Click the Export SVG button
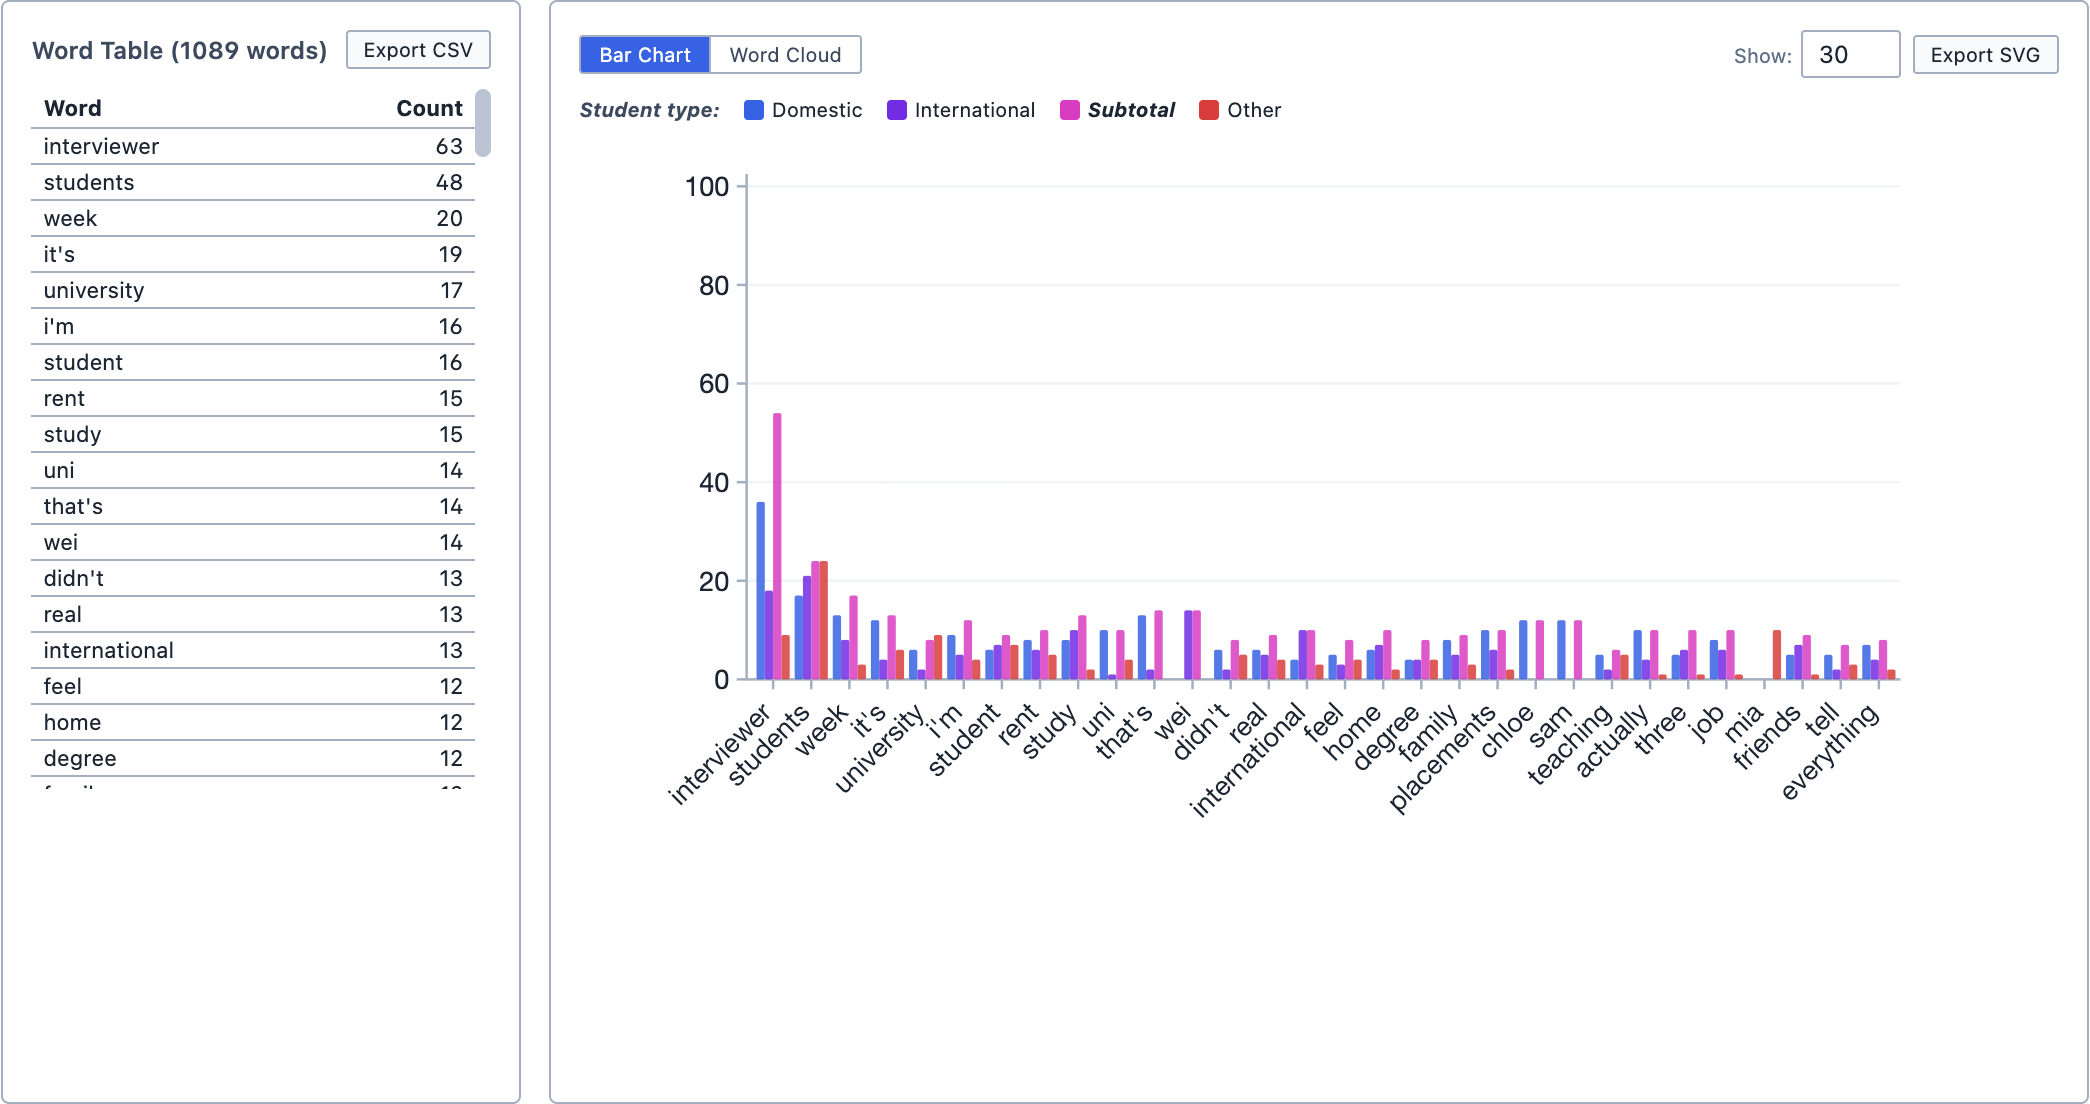Screen dimensions: 2090x1104 pos(1985,55)
